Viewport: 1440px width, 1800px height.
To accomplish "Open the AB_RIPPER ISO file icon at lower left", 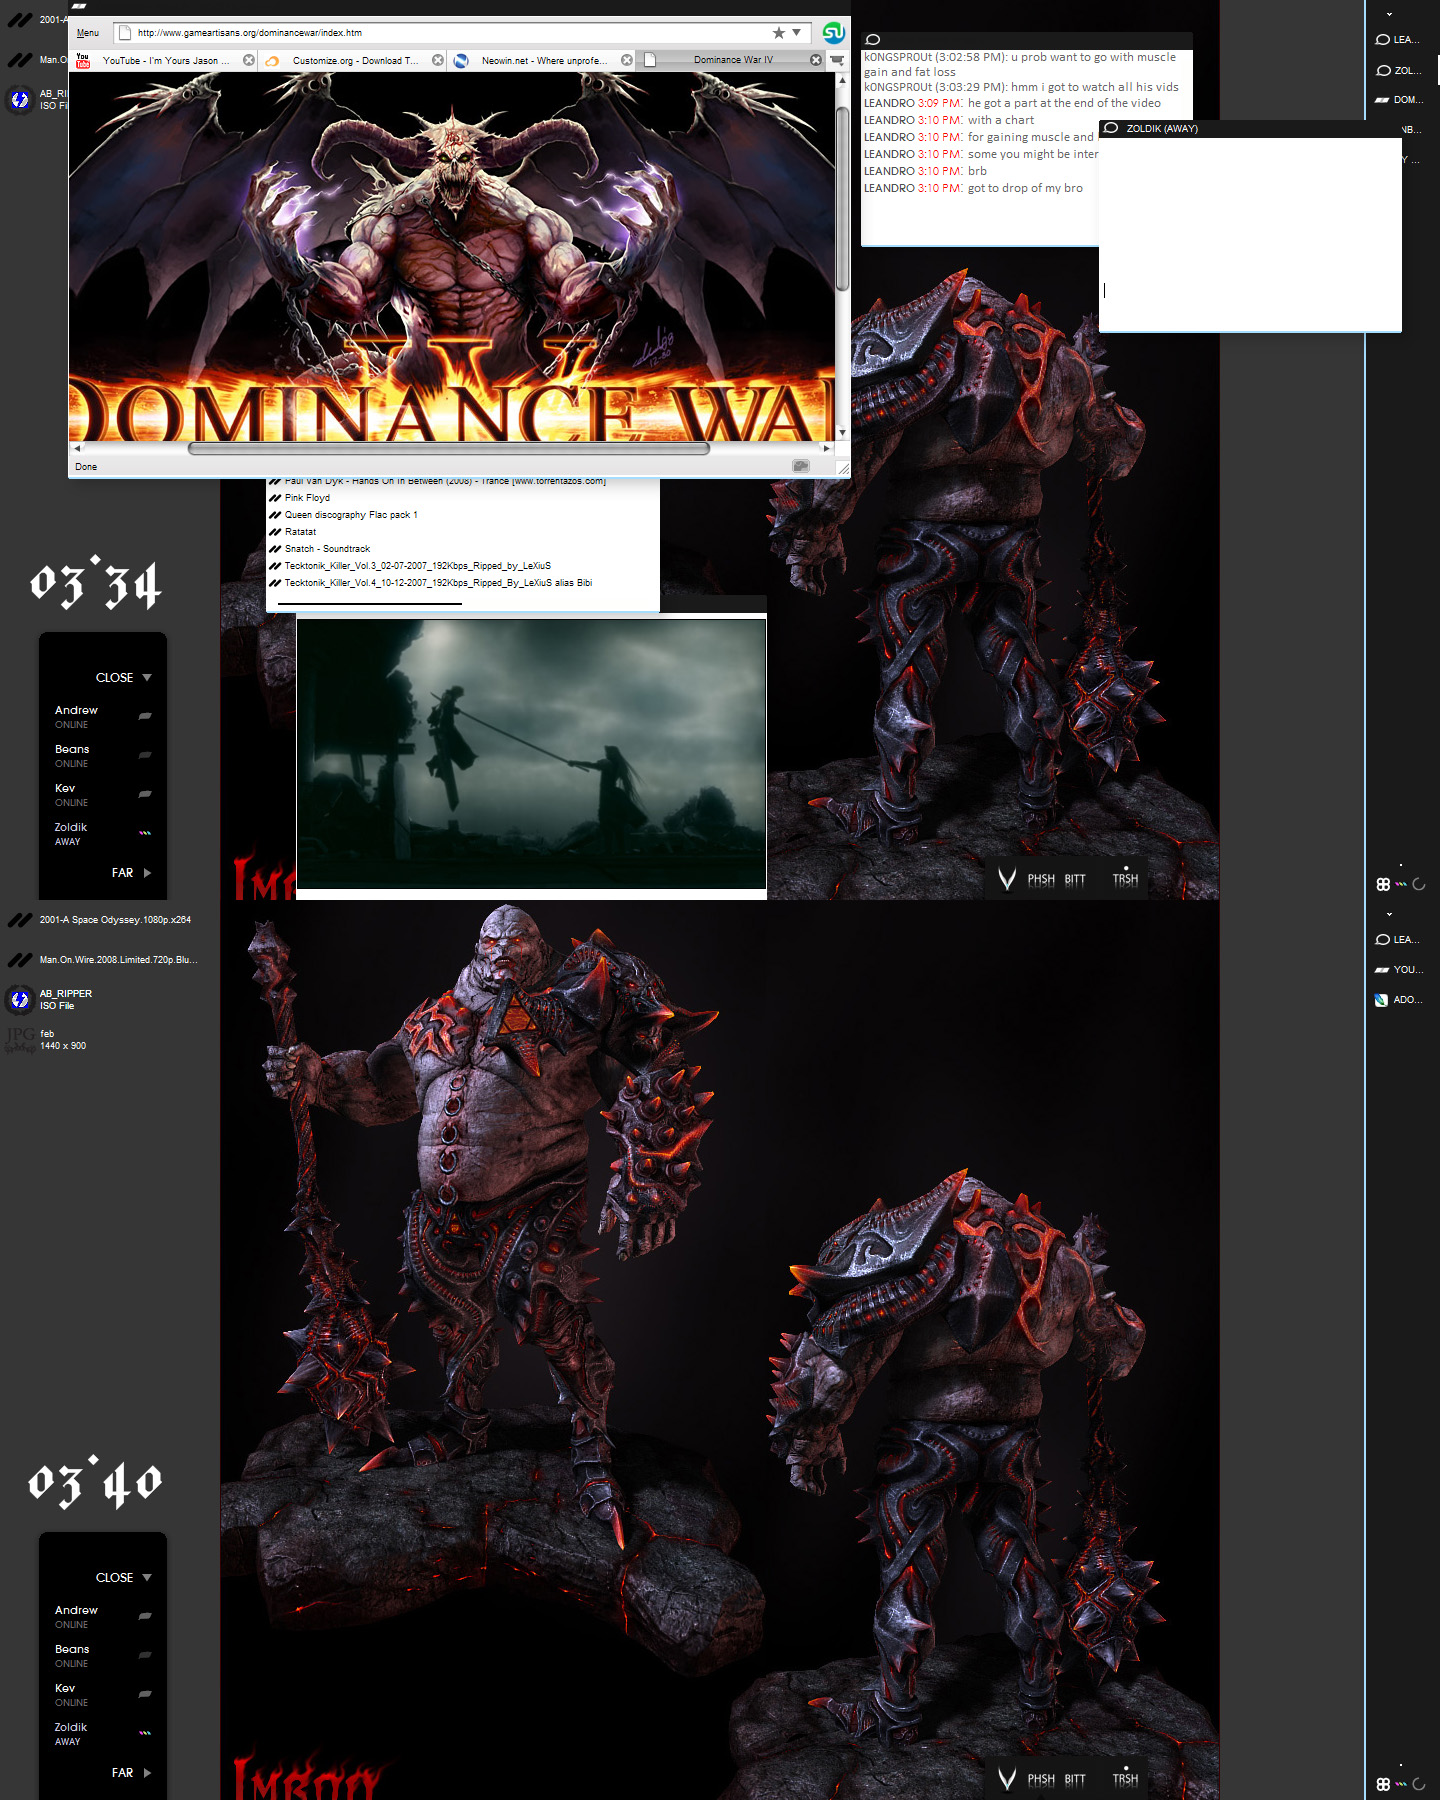I will 20,999.
